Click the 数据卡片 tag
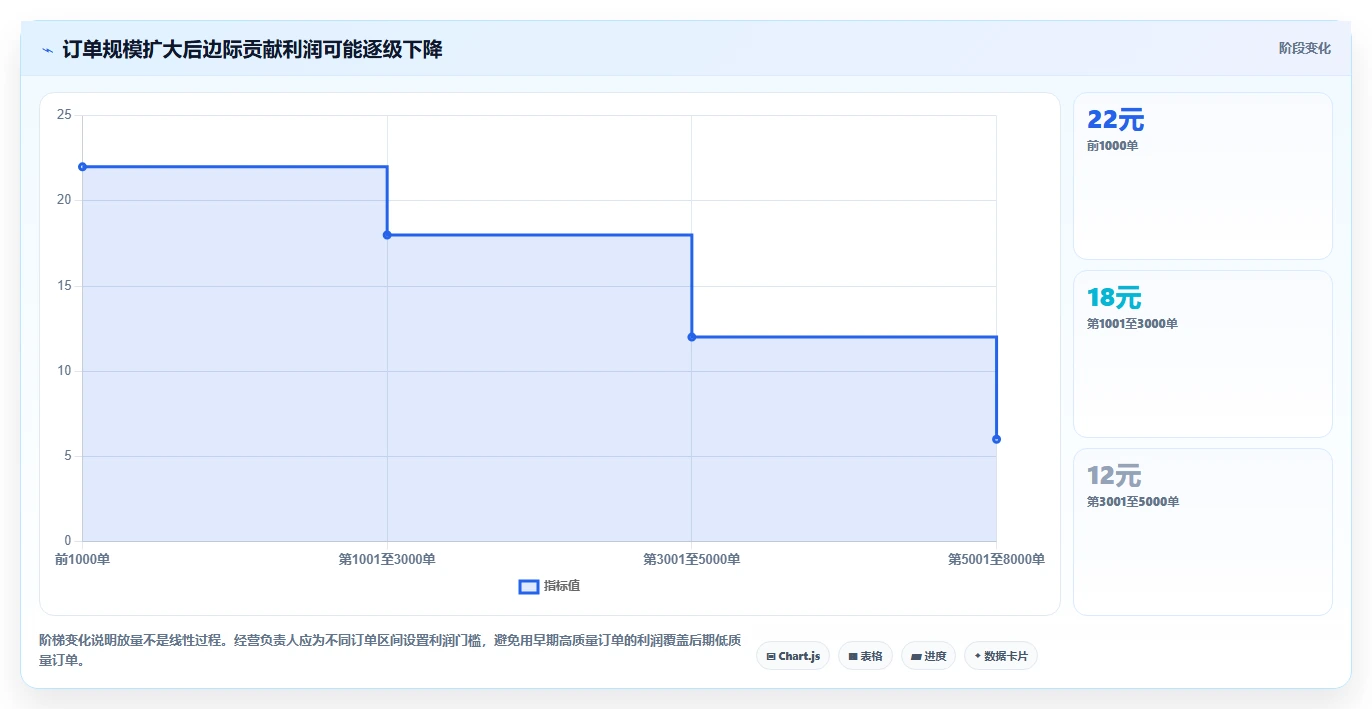This screenshot has height=709, width=1372. 1001,656
